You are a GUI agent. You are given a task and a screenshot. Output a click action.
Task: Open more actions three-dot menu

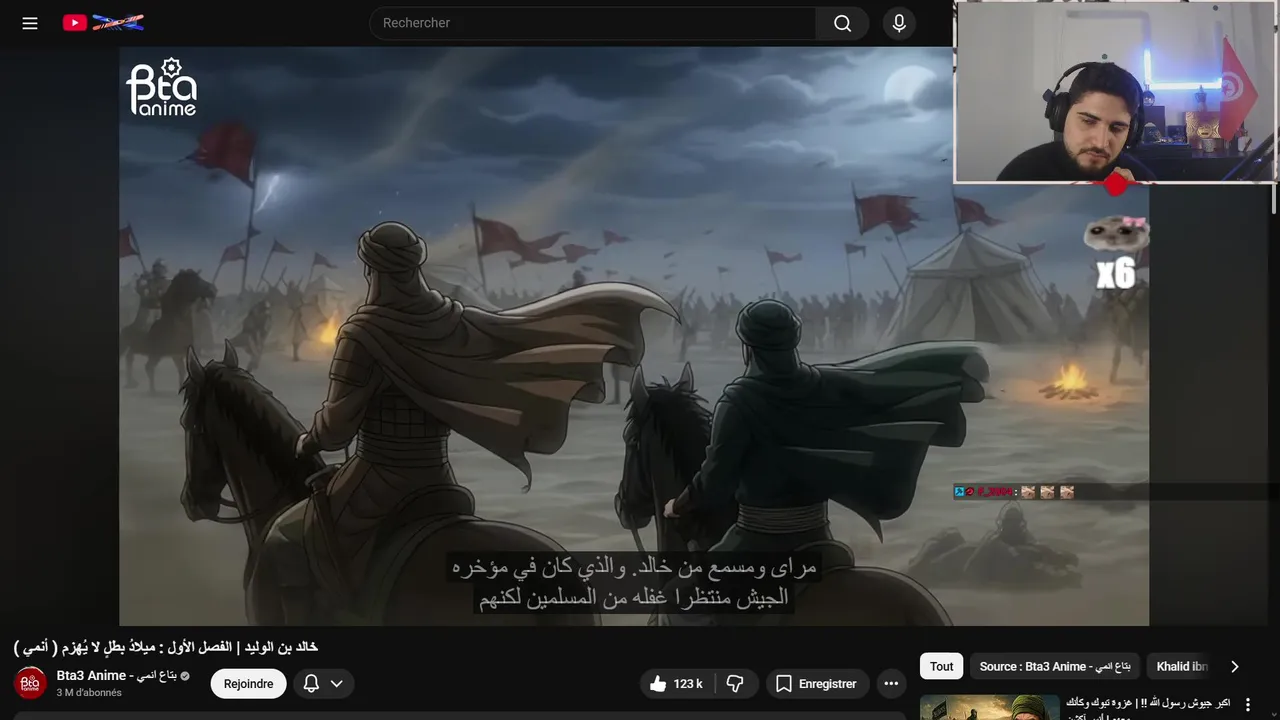[x=891, y=684]
